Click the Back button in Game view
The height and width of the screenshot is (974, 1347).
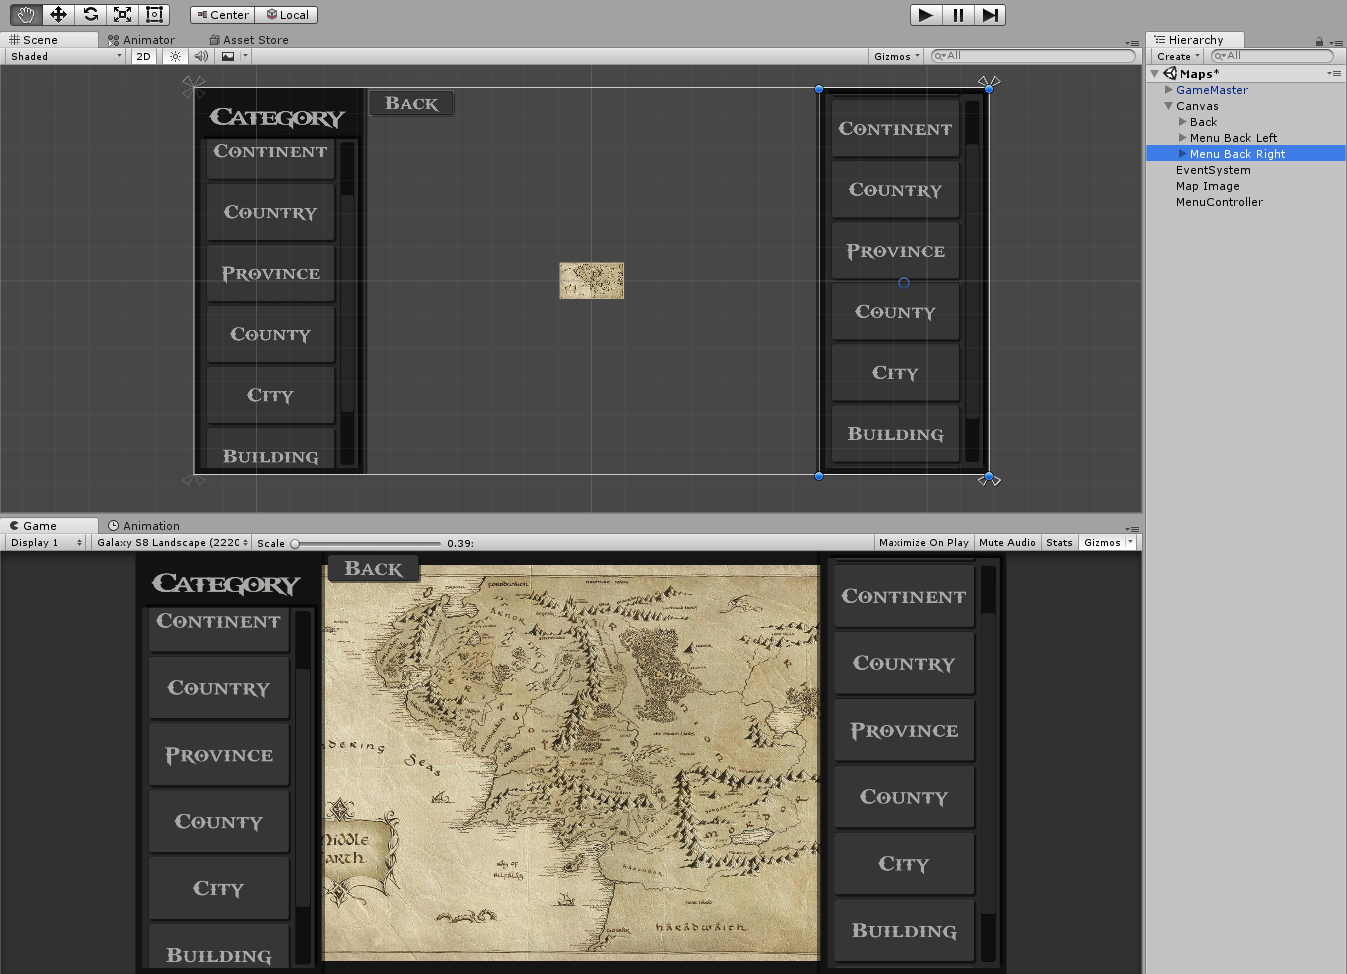tap(373, 569)
